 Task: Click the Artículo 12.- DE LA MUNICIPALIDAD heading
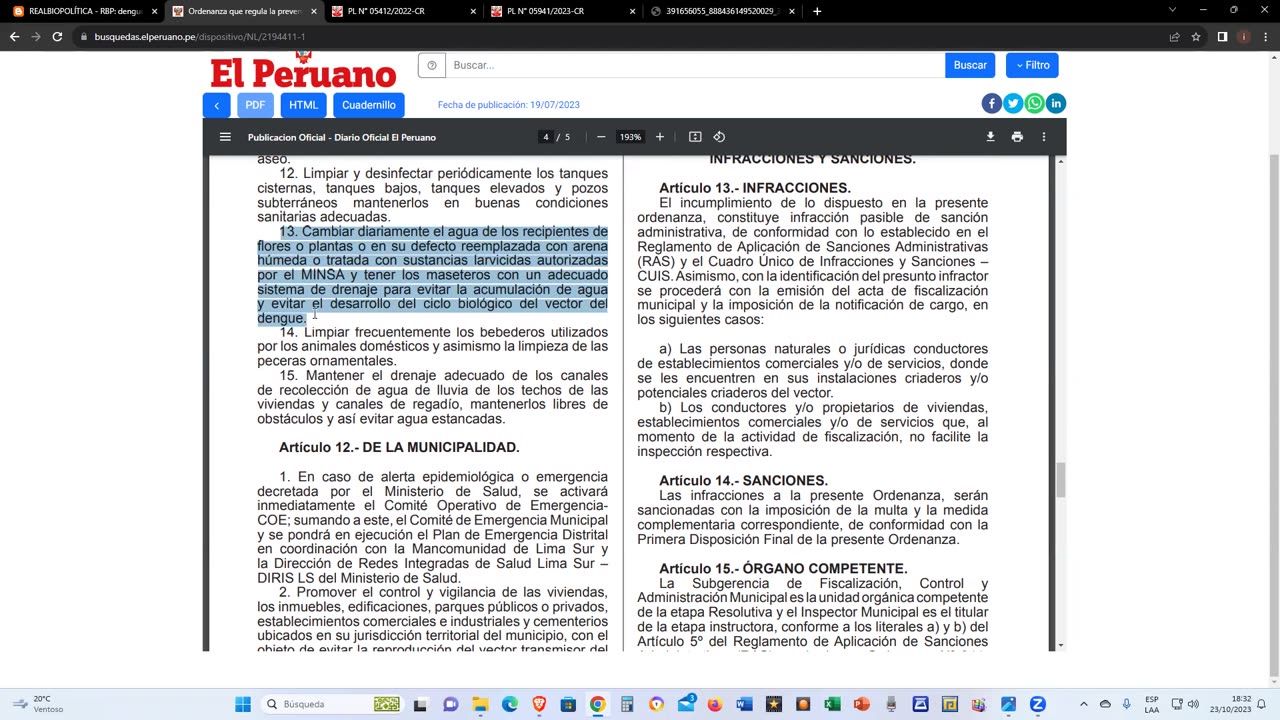coord(399,447)
